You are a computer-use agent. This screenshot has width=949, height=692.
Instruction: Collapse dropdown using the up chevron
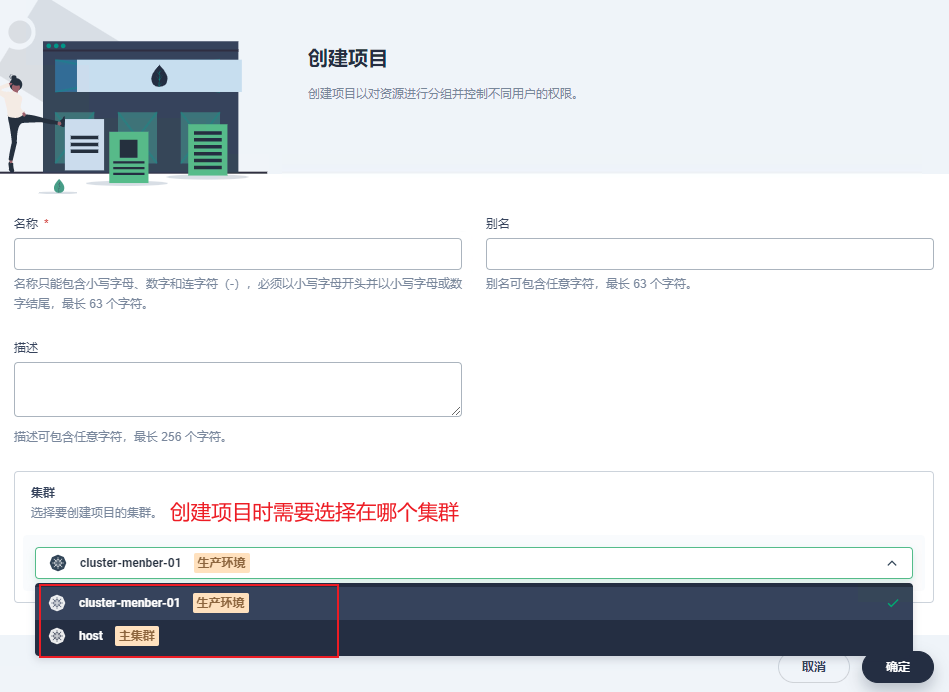pyautogui.click(x=892, y=563)
